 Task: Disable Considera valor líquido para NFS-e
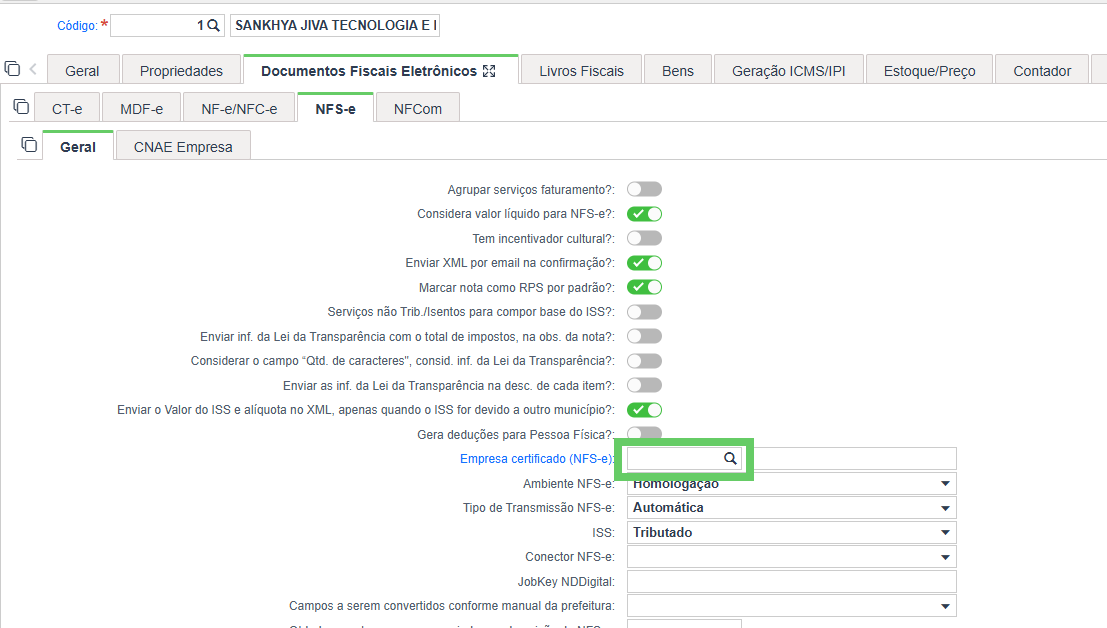[x=645, y=214]
